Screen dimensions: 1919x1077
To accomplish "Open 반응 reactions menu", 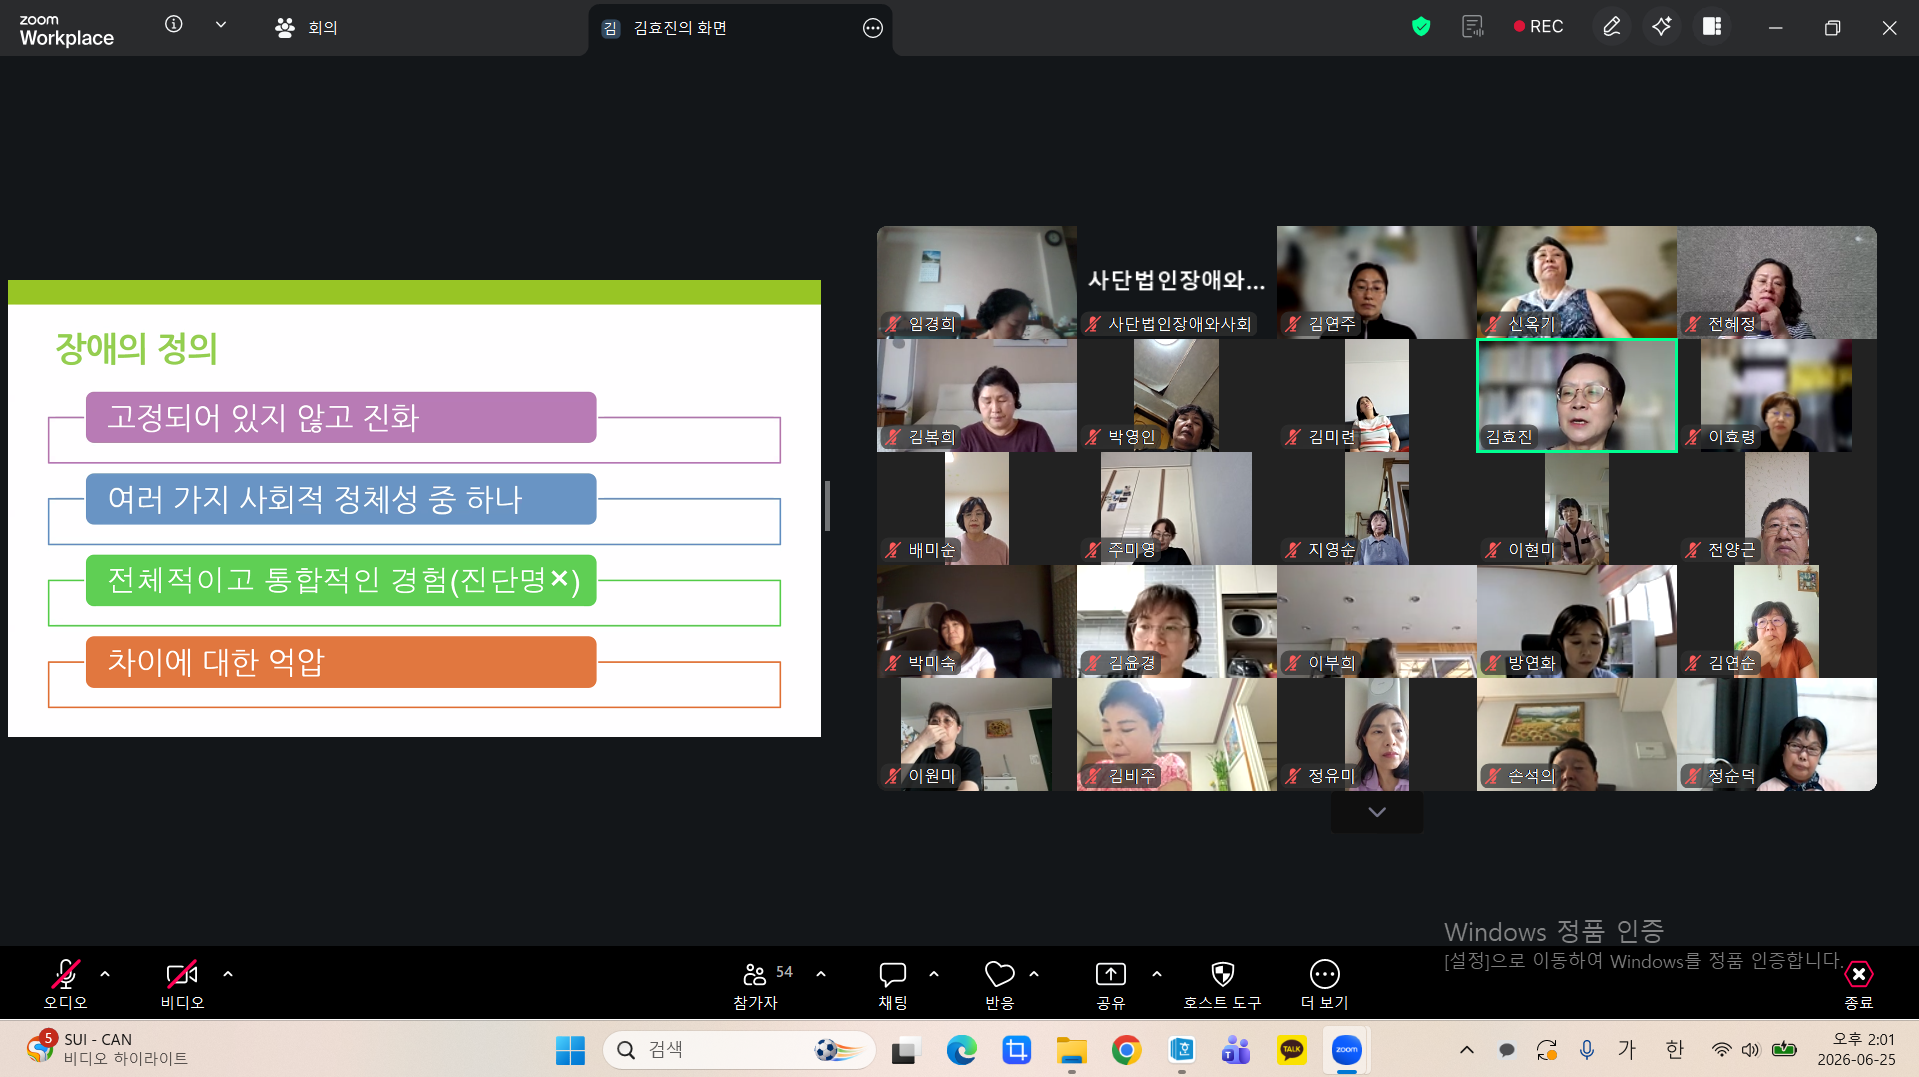I will [1000, 984].
